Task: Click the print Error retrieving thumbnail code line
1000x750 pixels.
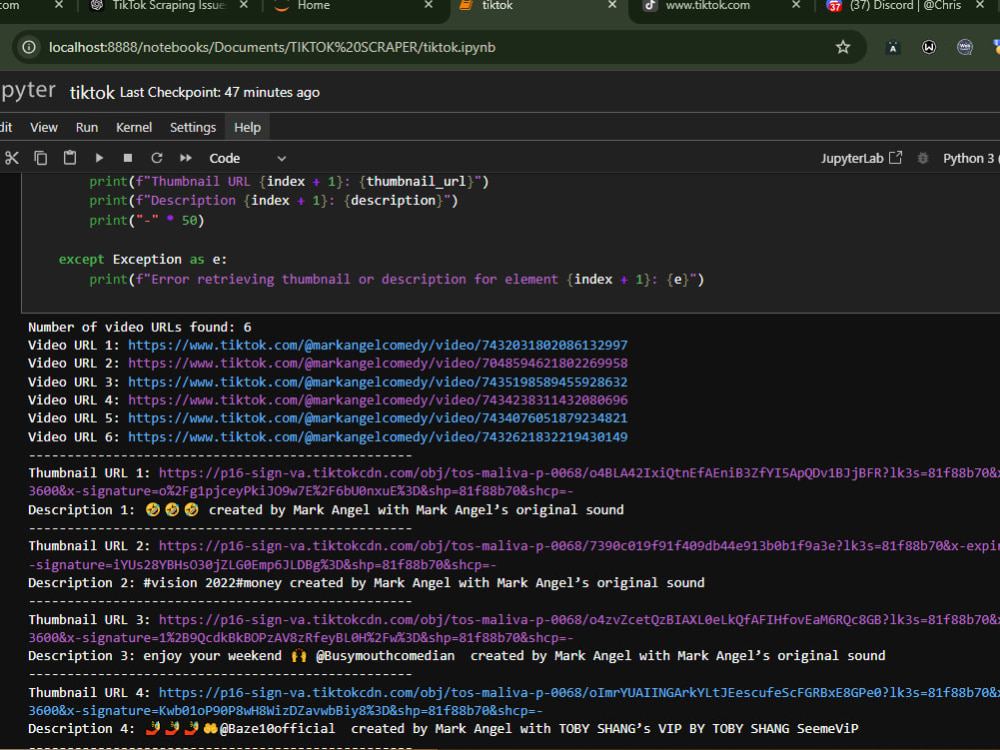Action: coord(397,279)
